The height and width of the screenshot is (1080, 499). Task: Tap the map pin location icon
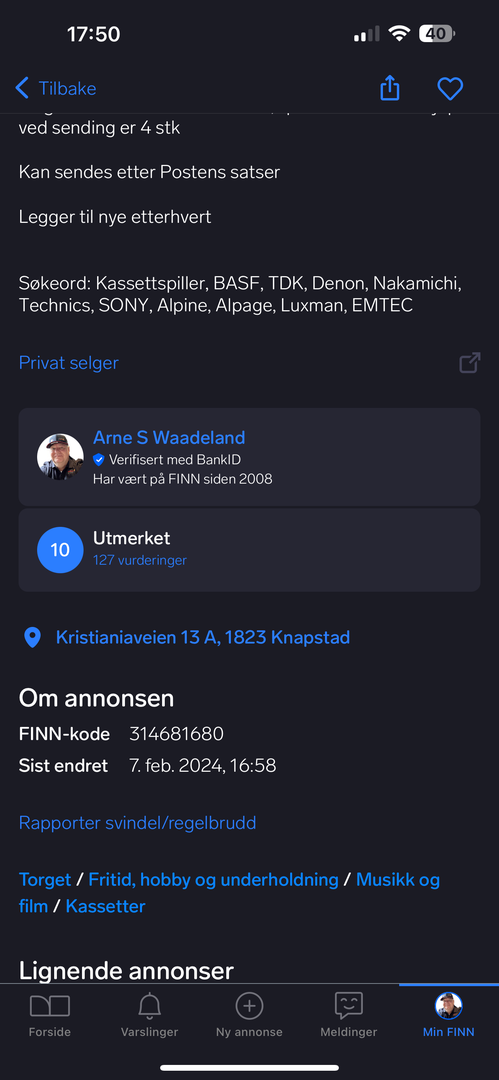(32, 638)
